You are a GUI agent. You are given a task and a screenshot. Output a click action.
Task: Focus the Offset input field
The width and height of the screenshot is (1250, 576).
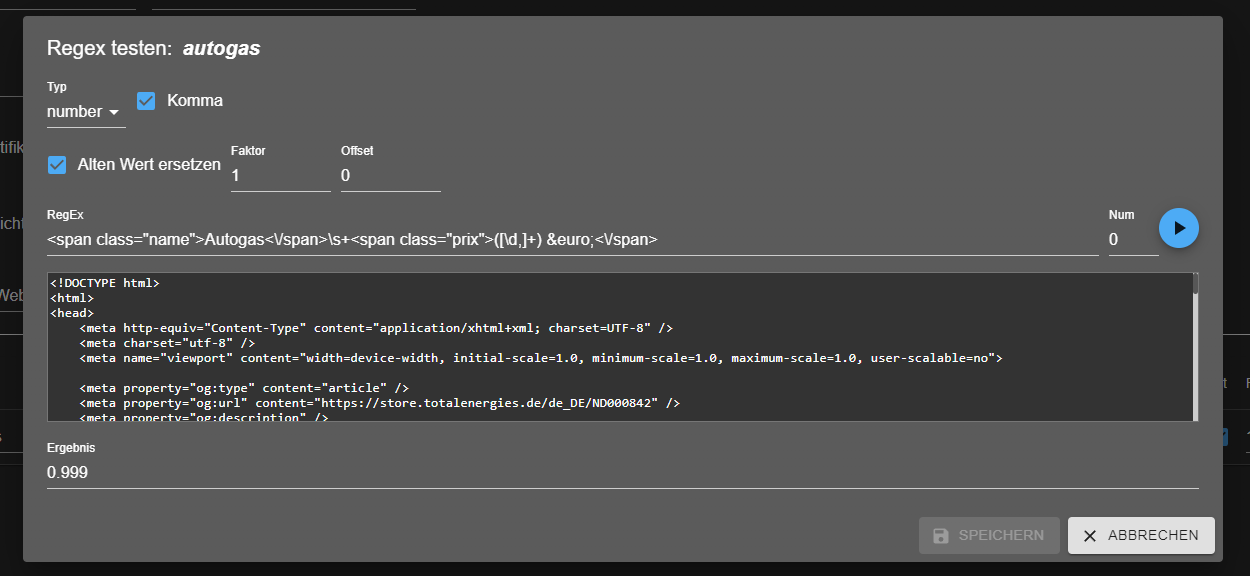point(390,176)
